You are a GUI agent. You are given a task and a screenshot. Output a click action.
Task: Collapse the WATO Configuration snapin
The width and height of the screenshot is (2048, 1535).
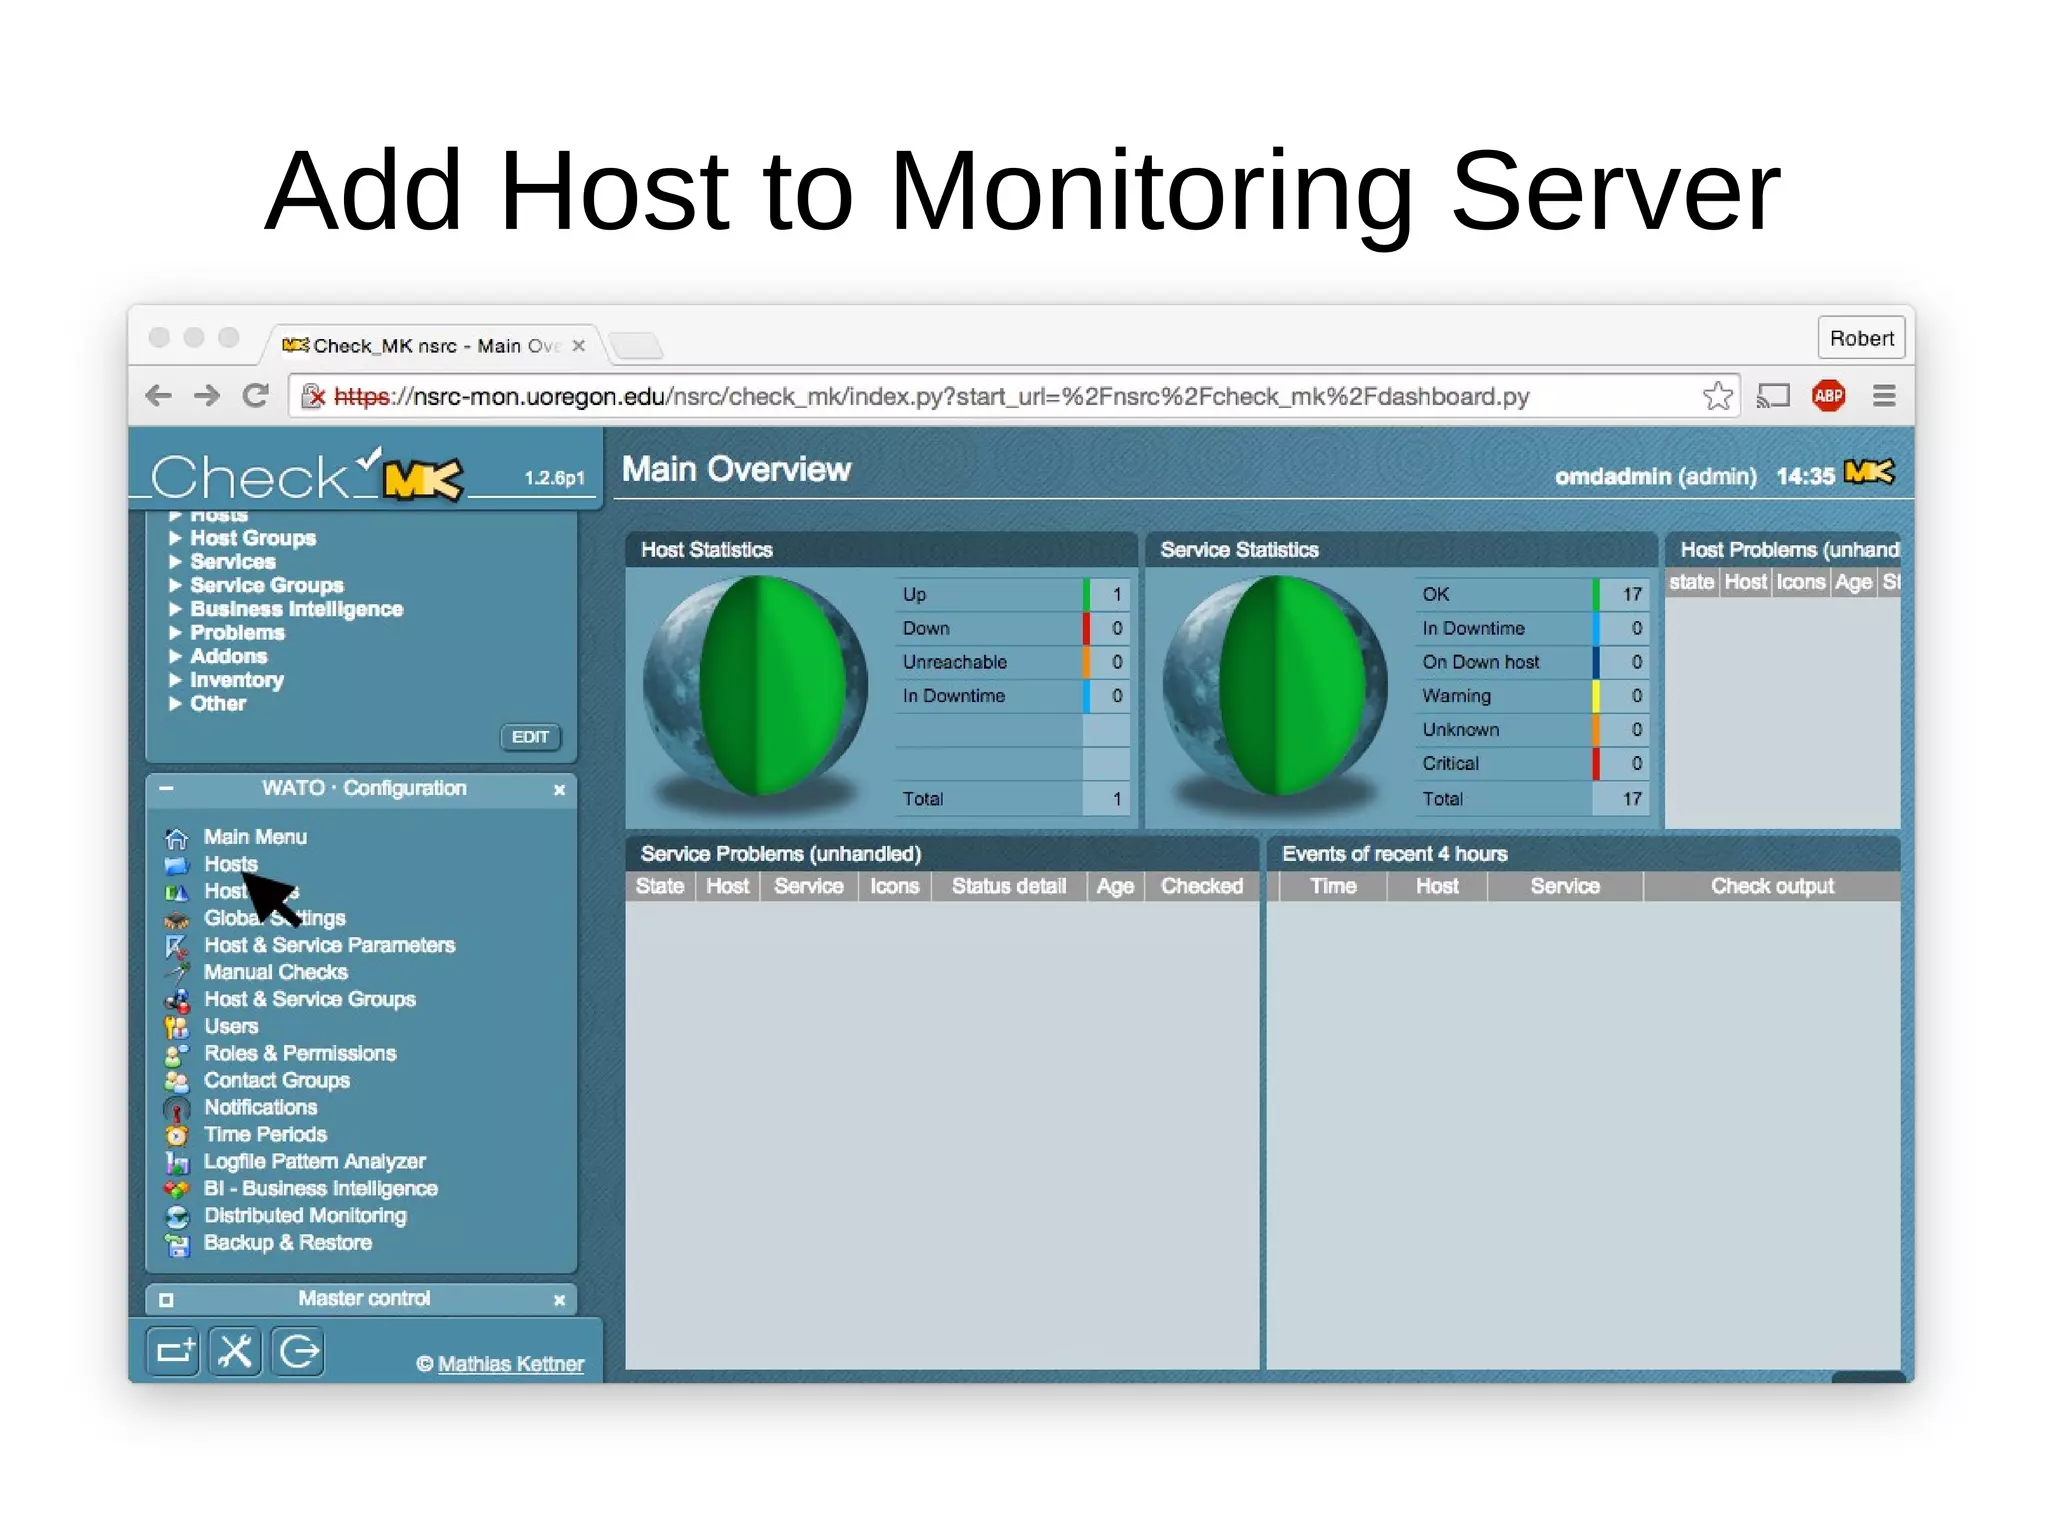pyautogui.click(x=166, y=788)
